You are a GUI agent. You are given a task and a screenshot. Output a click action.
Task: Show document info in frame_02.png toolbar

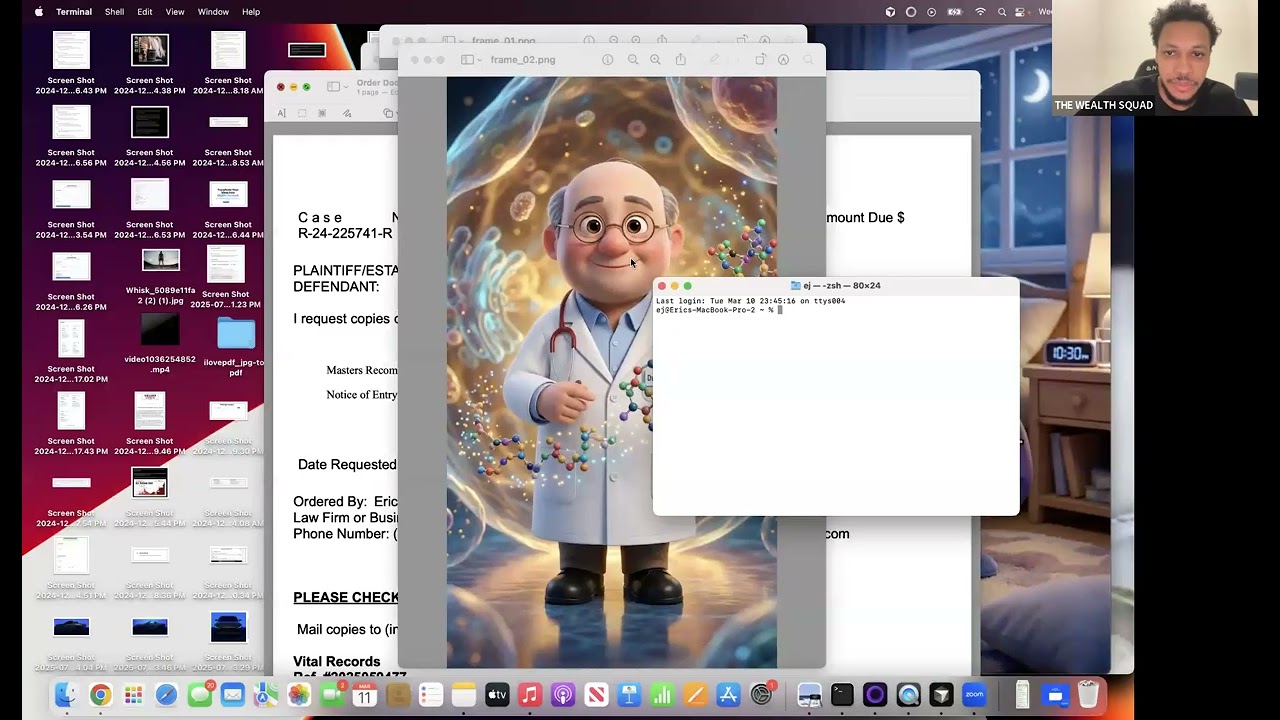607,60
